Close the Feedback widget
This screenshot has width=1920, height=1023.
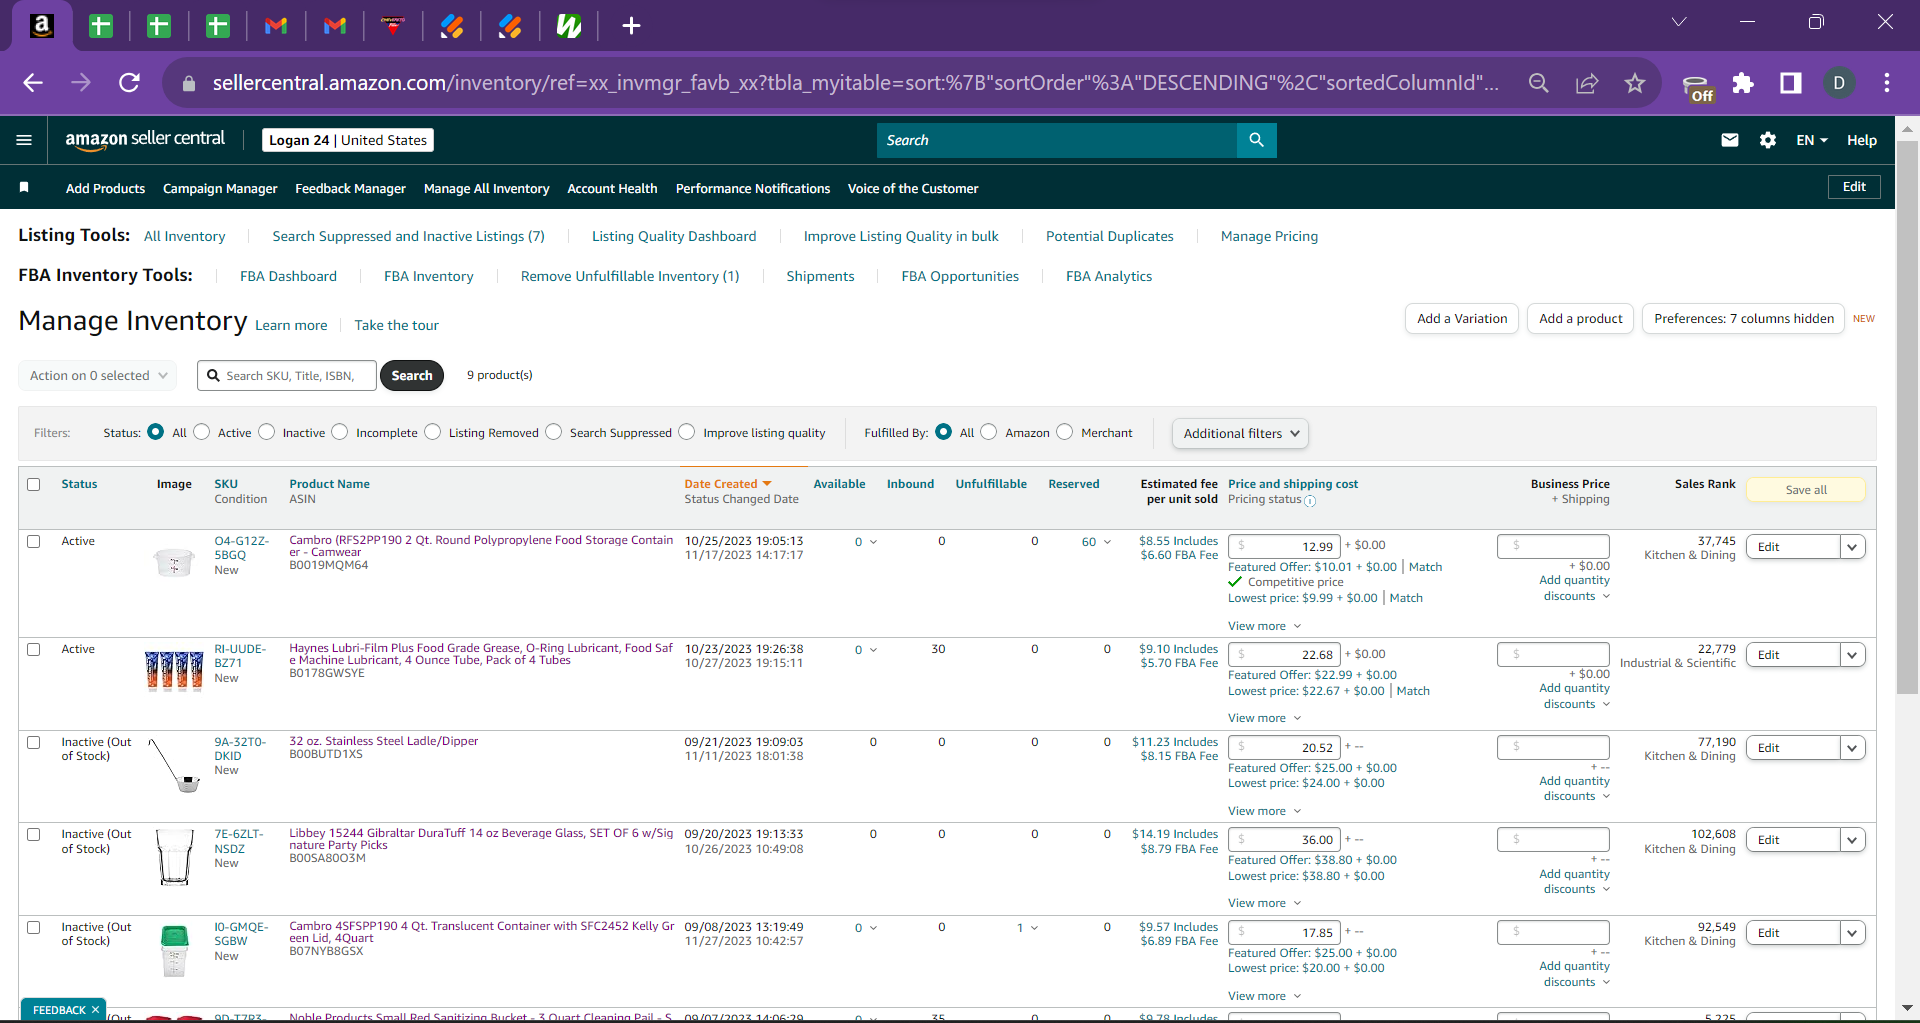pyautogui.click(x=95, y=1009)
